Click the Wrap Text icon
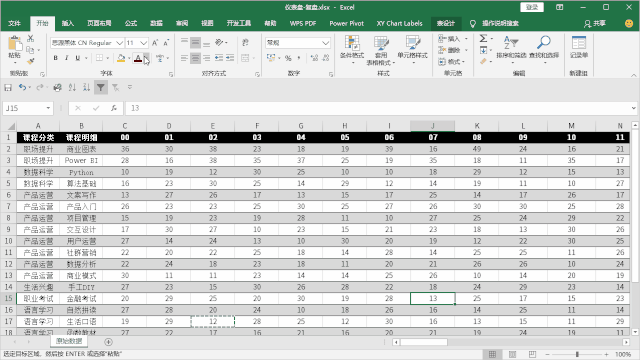This screenshot has width=640, height=360. [245, 42]
